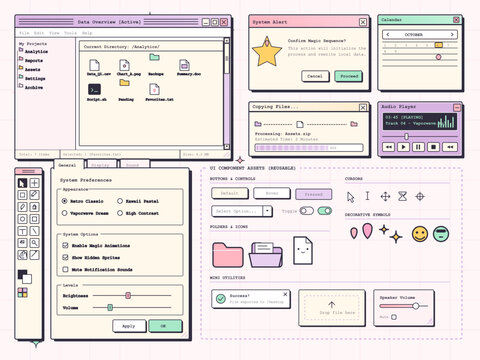480x360 pixels.
Task: Click Proceed in the System Alert
Action: 349,76
